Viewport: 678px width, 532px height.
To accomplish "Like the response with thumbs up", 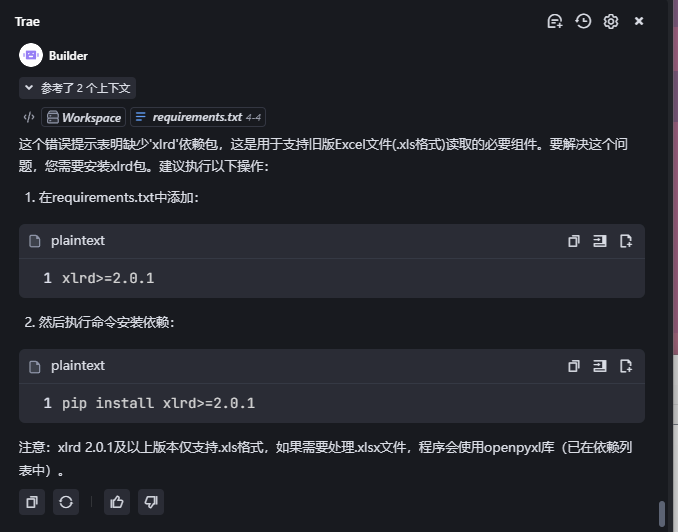I will [x=117, y=502].
